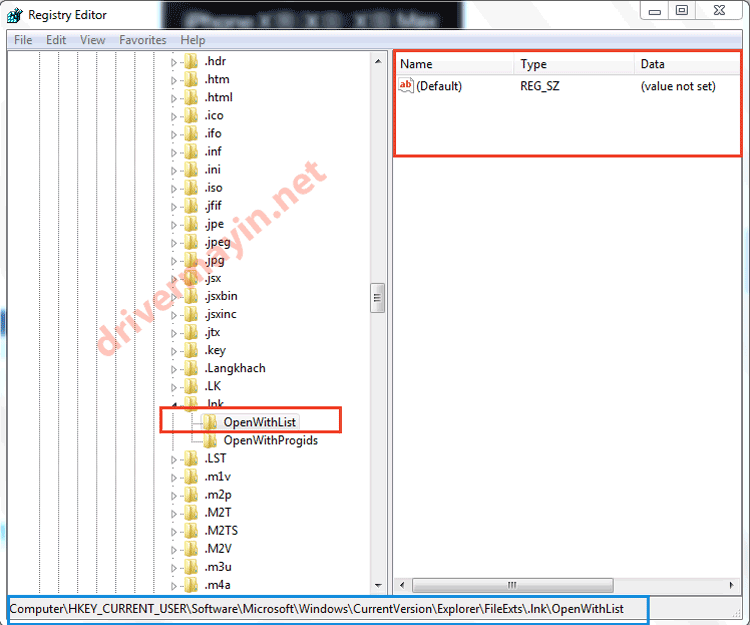Click the OpenWithProgids folder icon
750x625 pixels.
pos(210,441)
